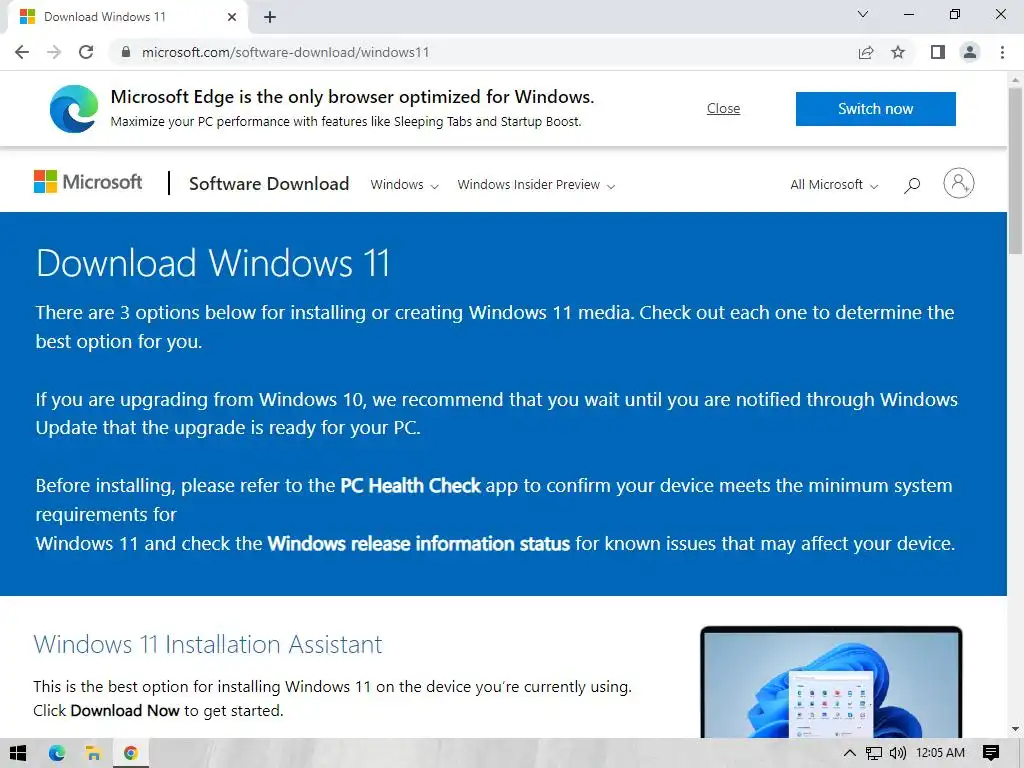Click the browser forward arrow
This screenshot has height=768, width=1024.
click(x=54, y=52)
